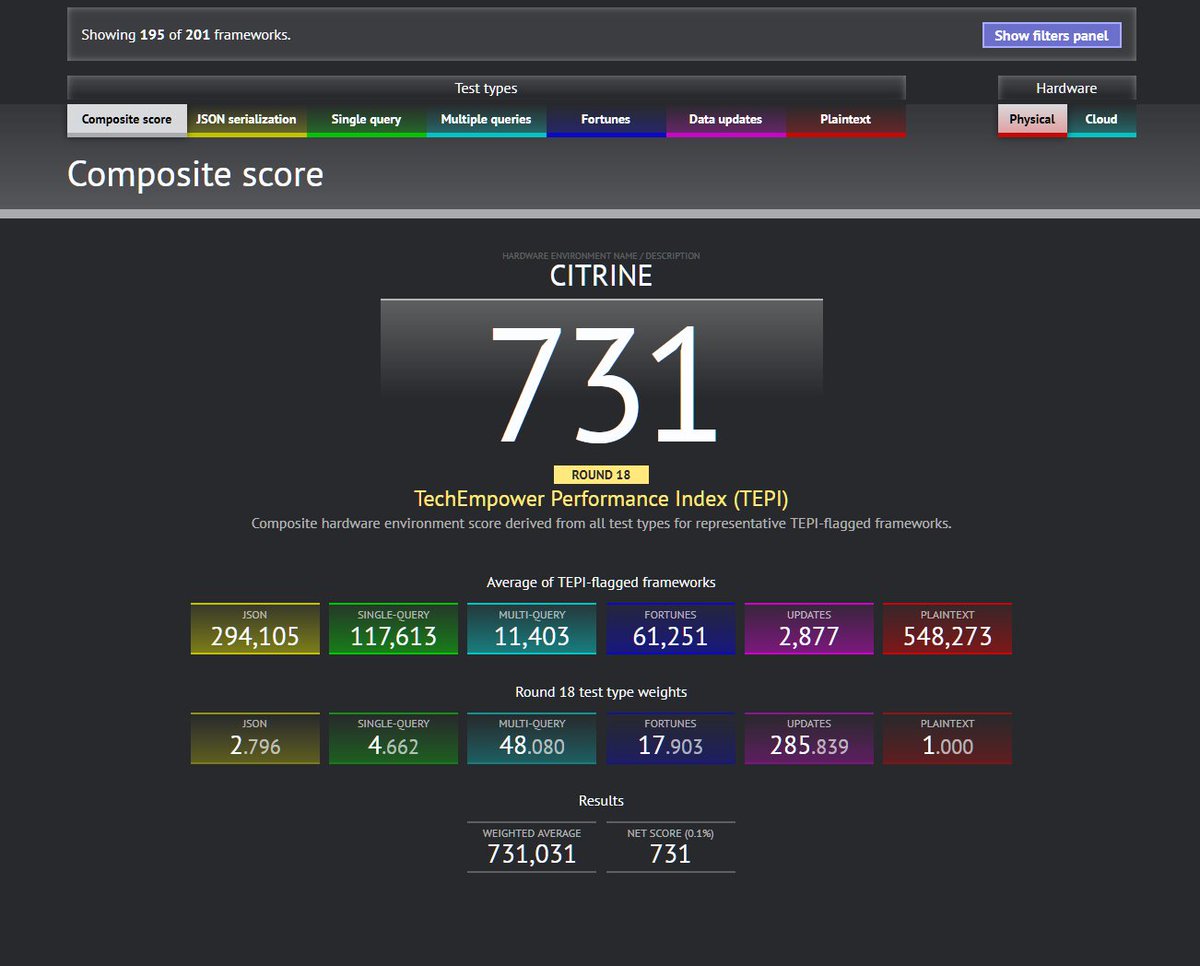The width and height of the screenshot is (1200, 966).
Task: Click Round 18 test type weights heading
Action: 601,692
